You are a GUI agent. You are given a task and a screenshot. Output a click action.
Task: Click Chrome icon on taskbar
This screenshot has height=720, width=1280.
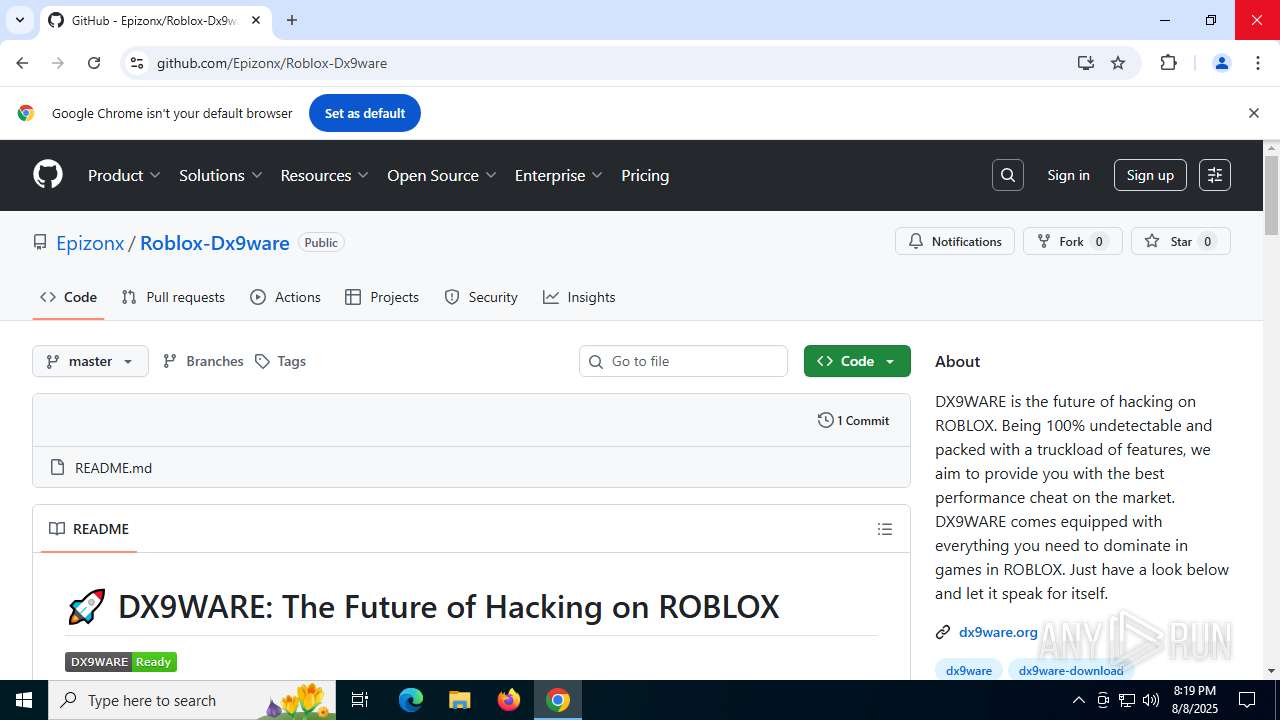pyautogui.click(x=558, y=700)
